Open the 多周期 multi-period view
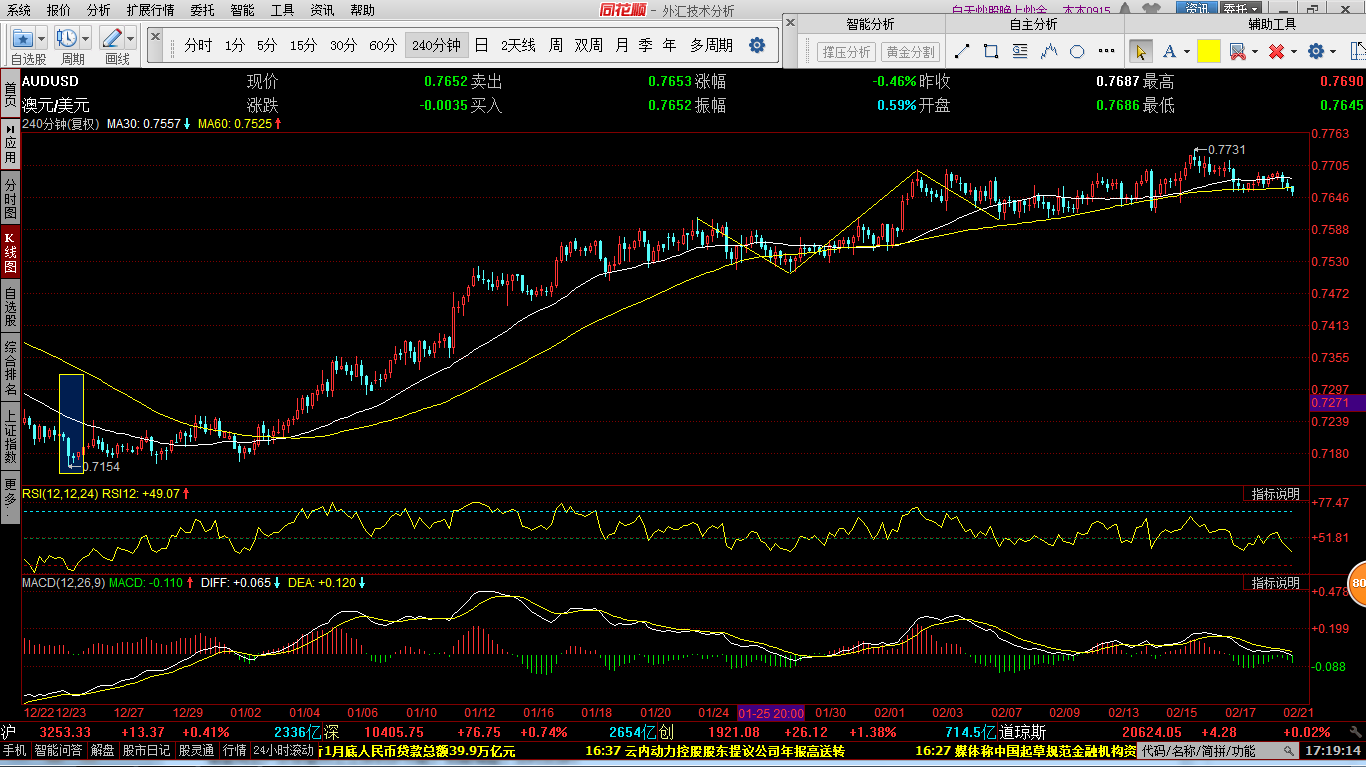 point(711,46)
